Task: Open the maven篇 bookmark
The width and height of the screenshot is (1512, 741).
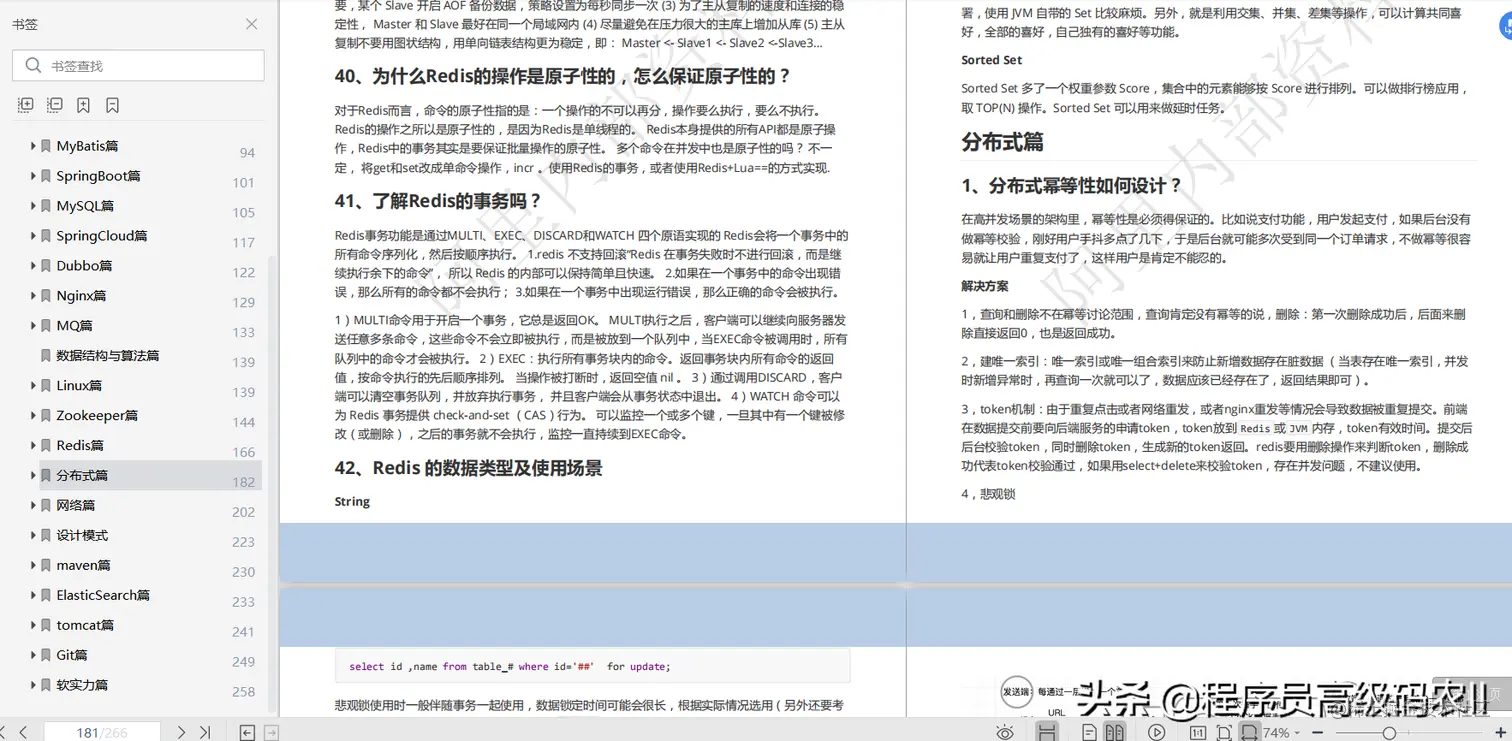Action: [84, 565]
